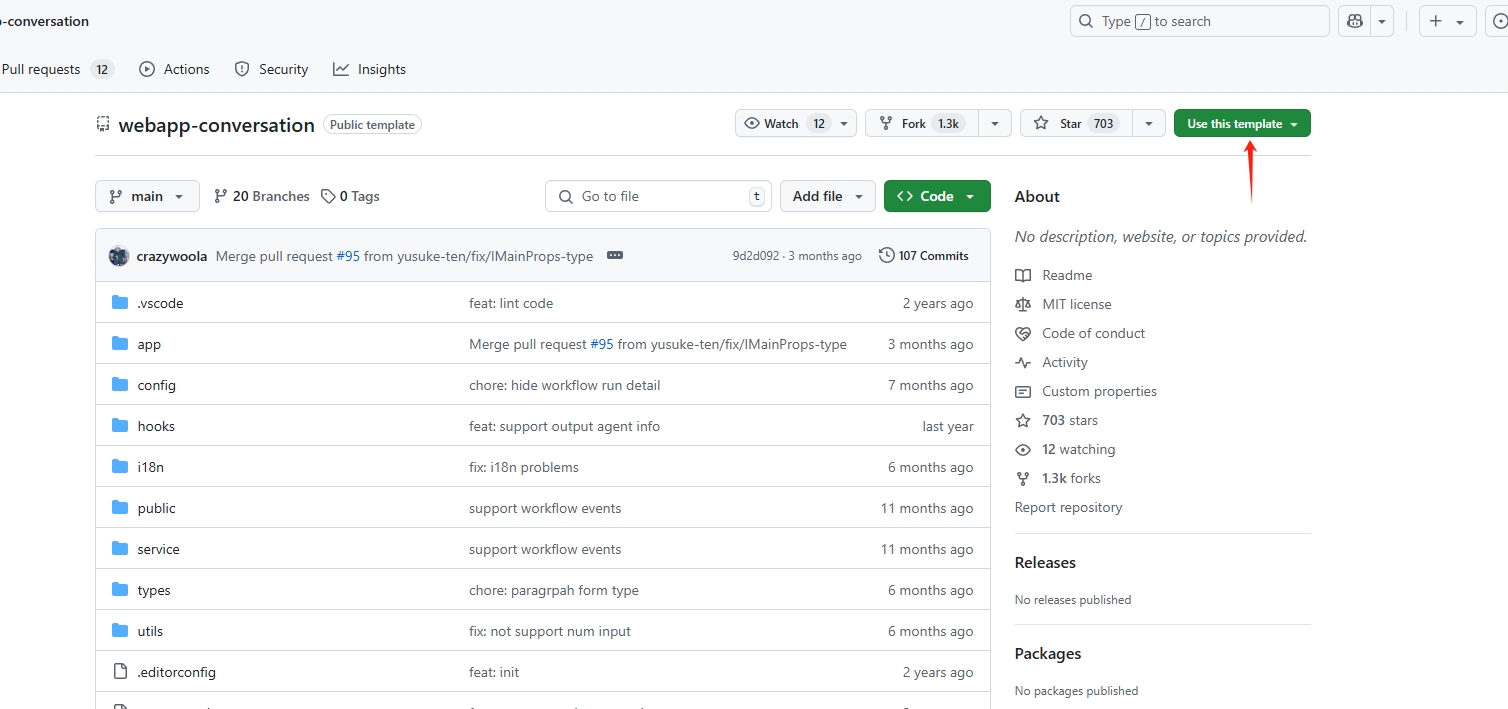Open the Add file dropdown
Viewport: 1508px width, 709px height.
pos(827,196)
